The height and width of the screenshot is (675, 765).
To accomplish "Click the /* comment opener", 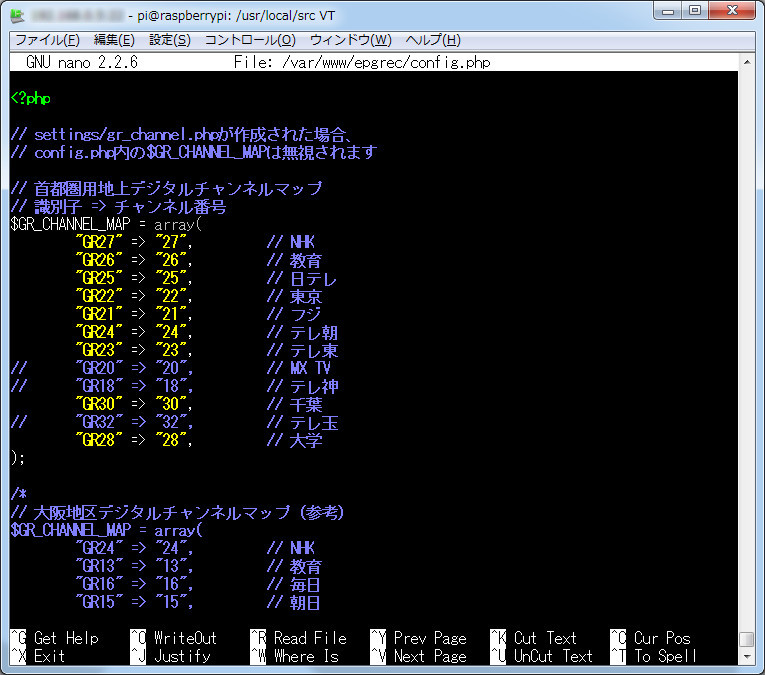I will pyautogui.click(x=19, y=494).
